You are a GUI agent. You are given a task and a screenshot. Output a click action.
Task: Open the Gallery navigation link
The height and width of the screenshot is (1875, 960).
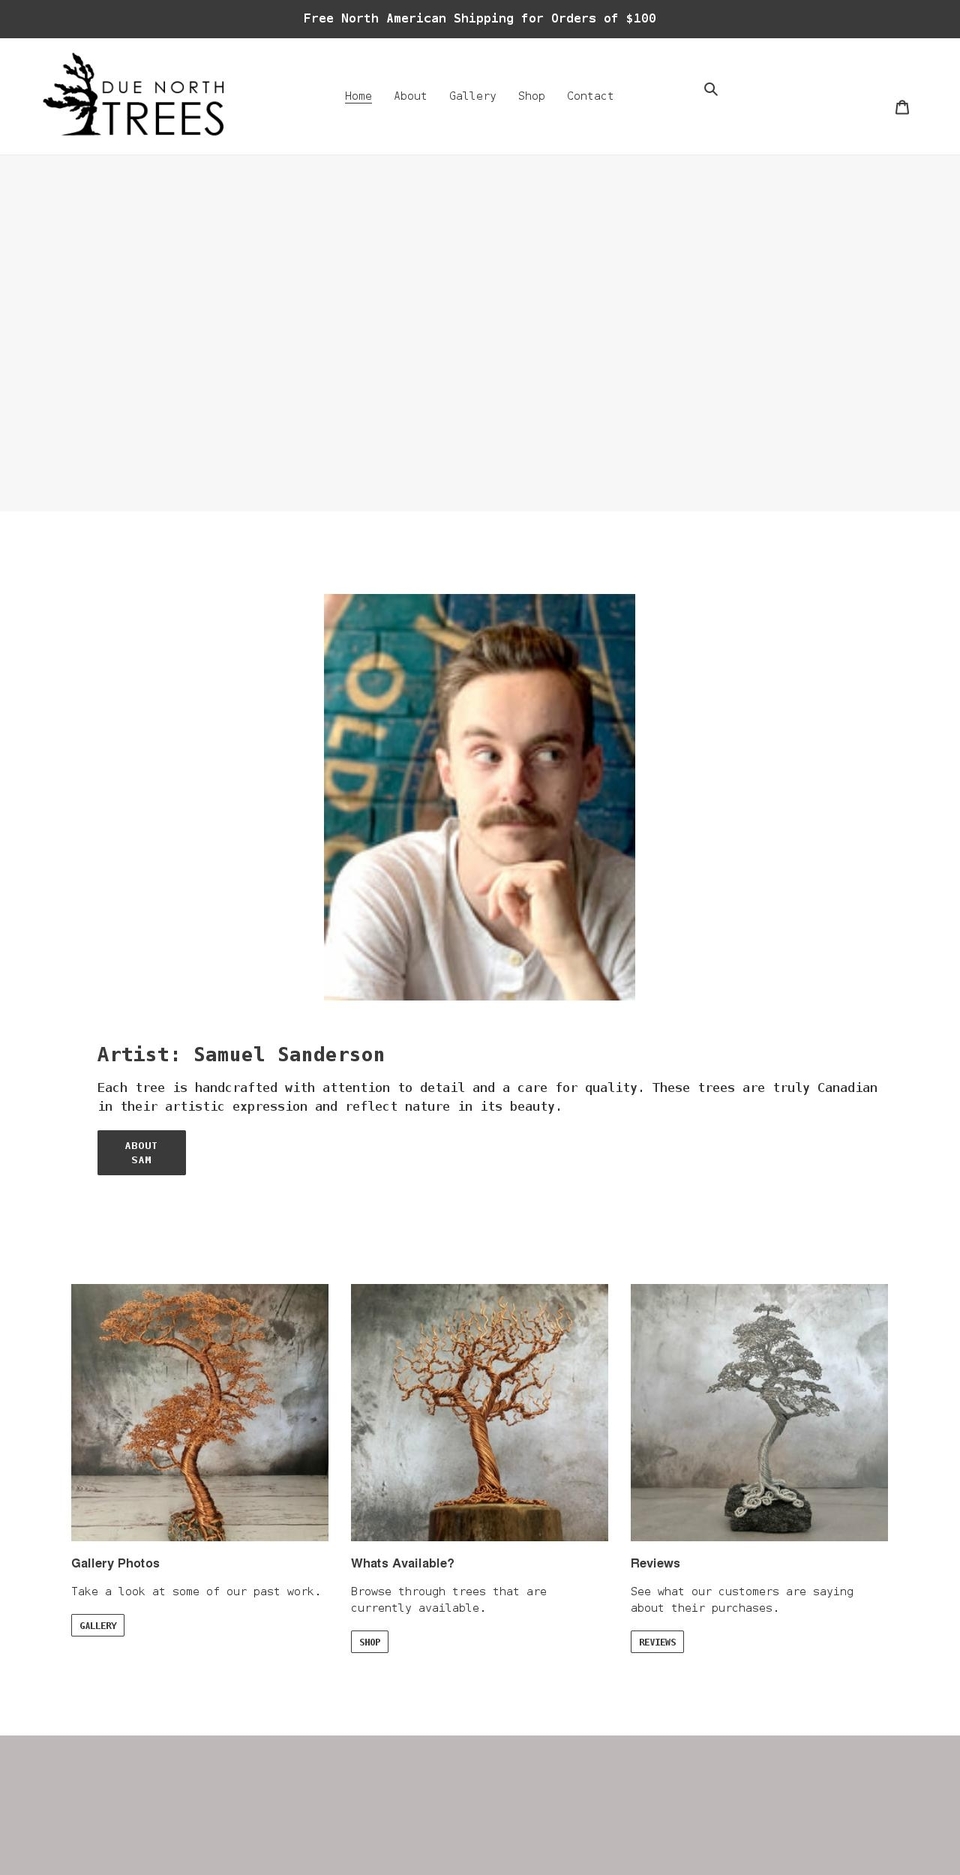[472, 96]
